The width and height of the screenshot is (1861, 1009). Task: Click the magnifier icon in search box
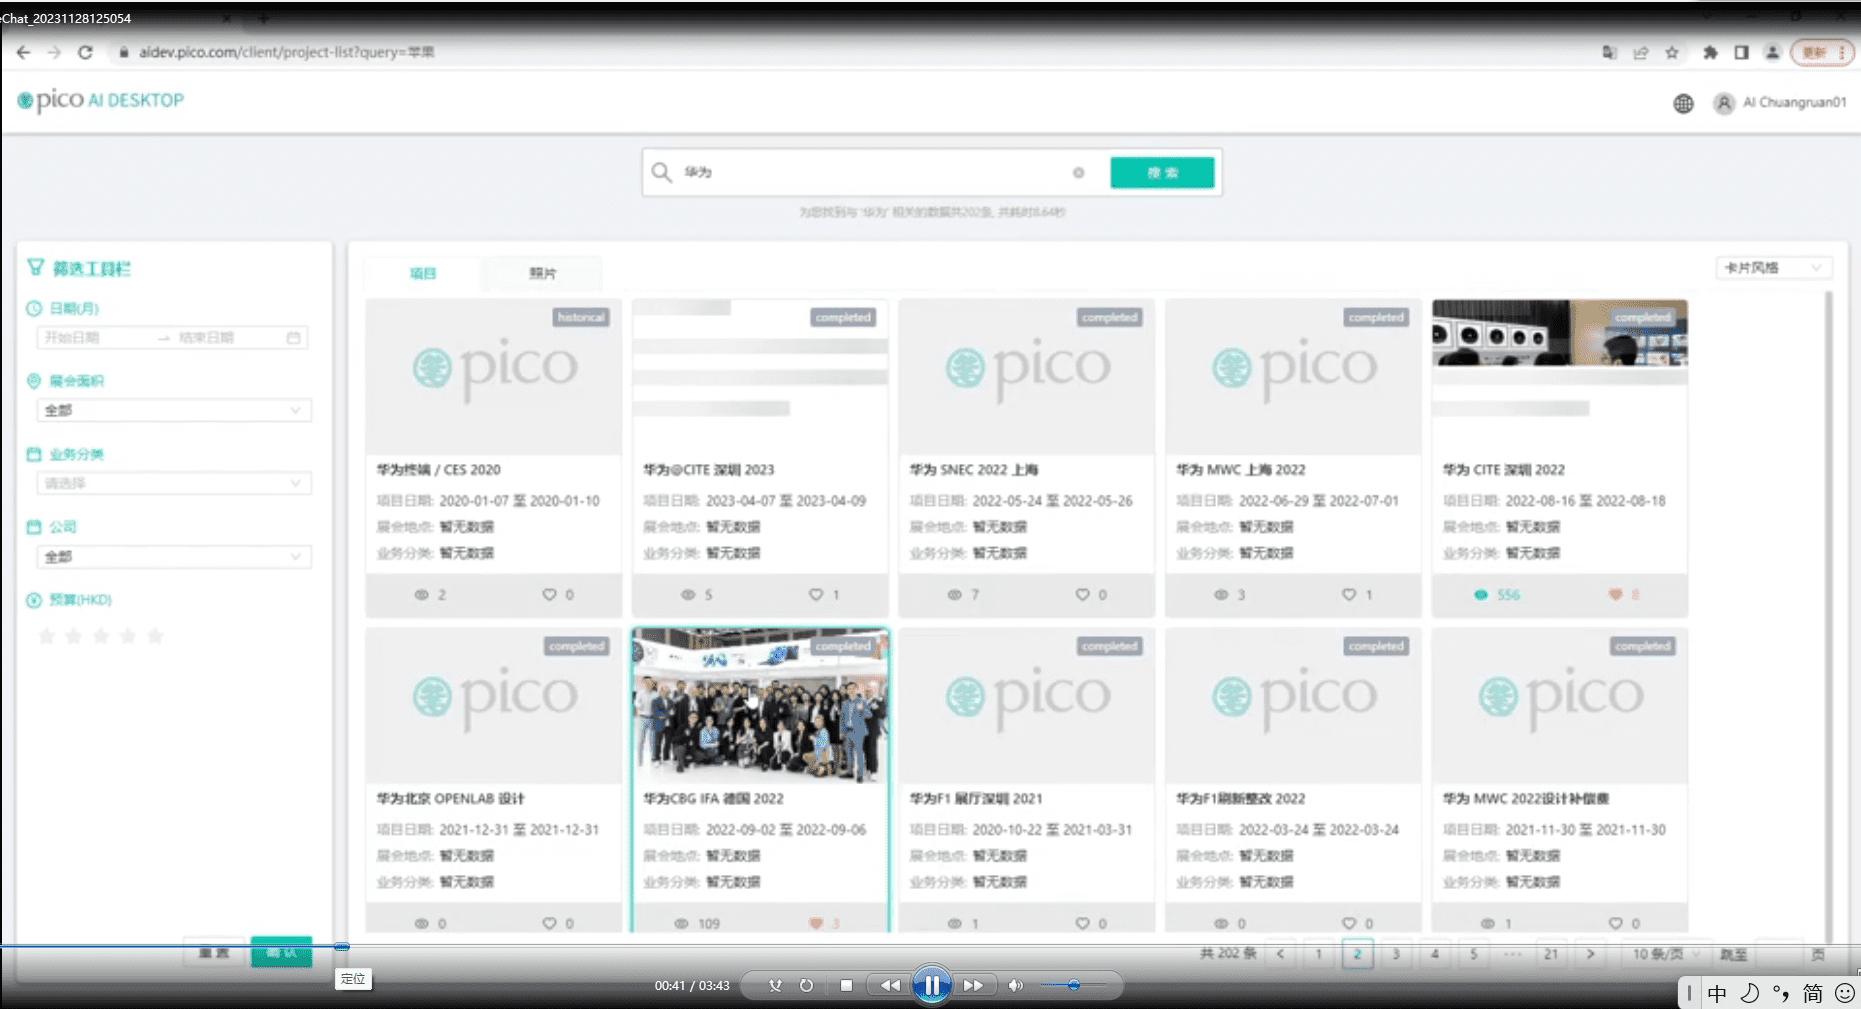[661, 172]
